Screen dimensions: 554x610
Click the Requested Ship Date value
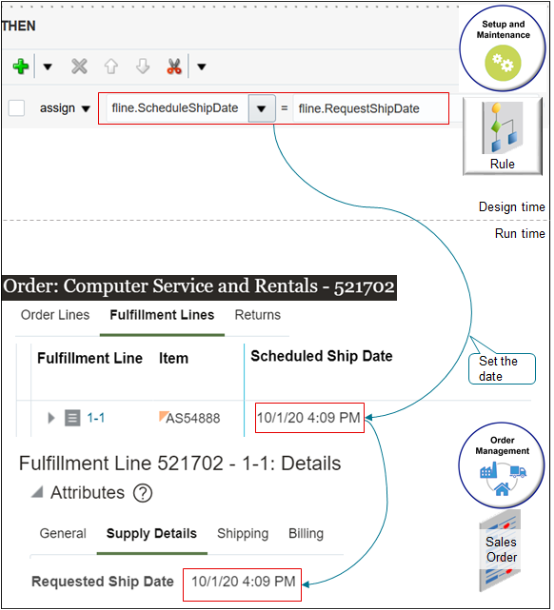(x=244, y=582)
